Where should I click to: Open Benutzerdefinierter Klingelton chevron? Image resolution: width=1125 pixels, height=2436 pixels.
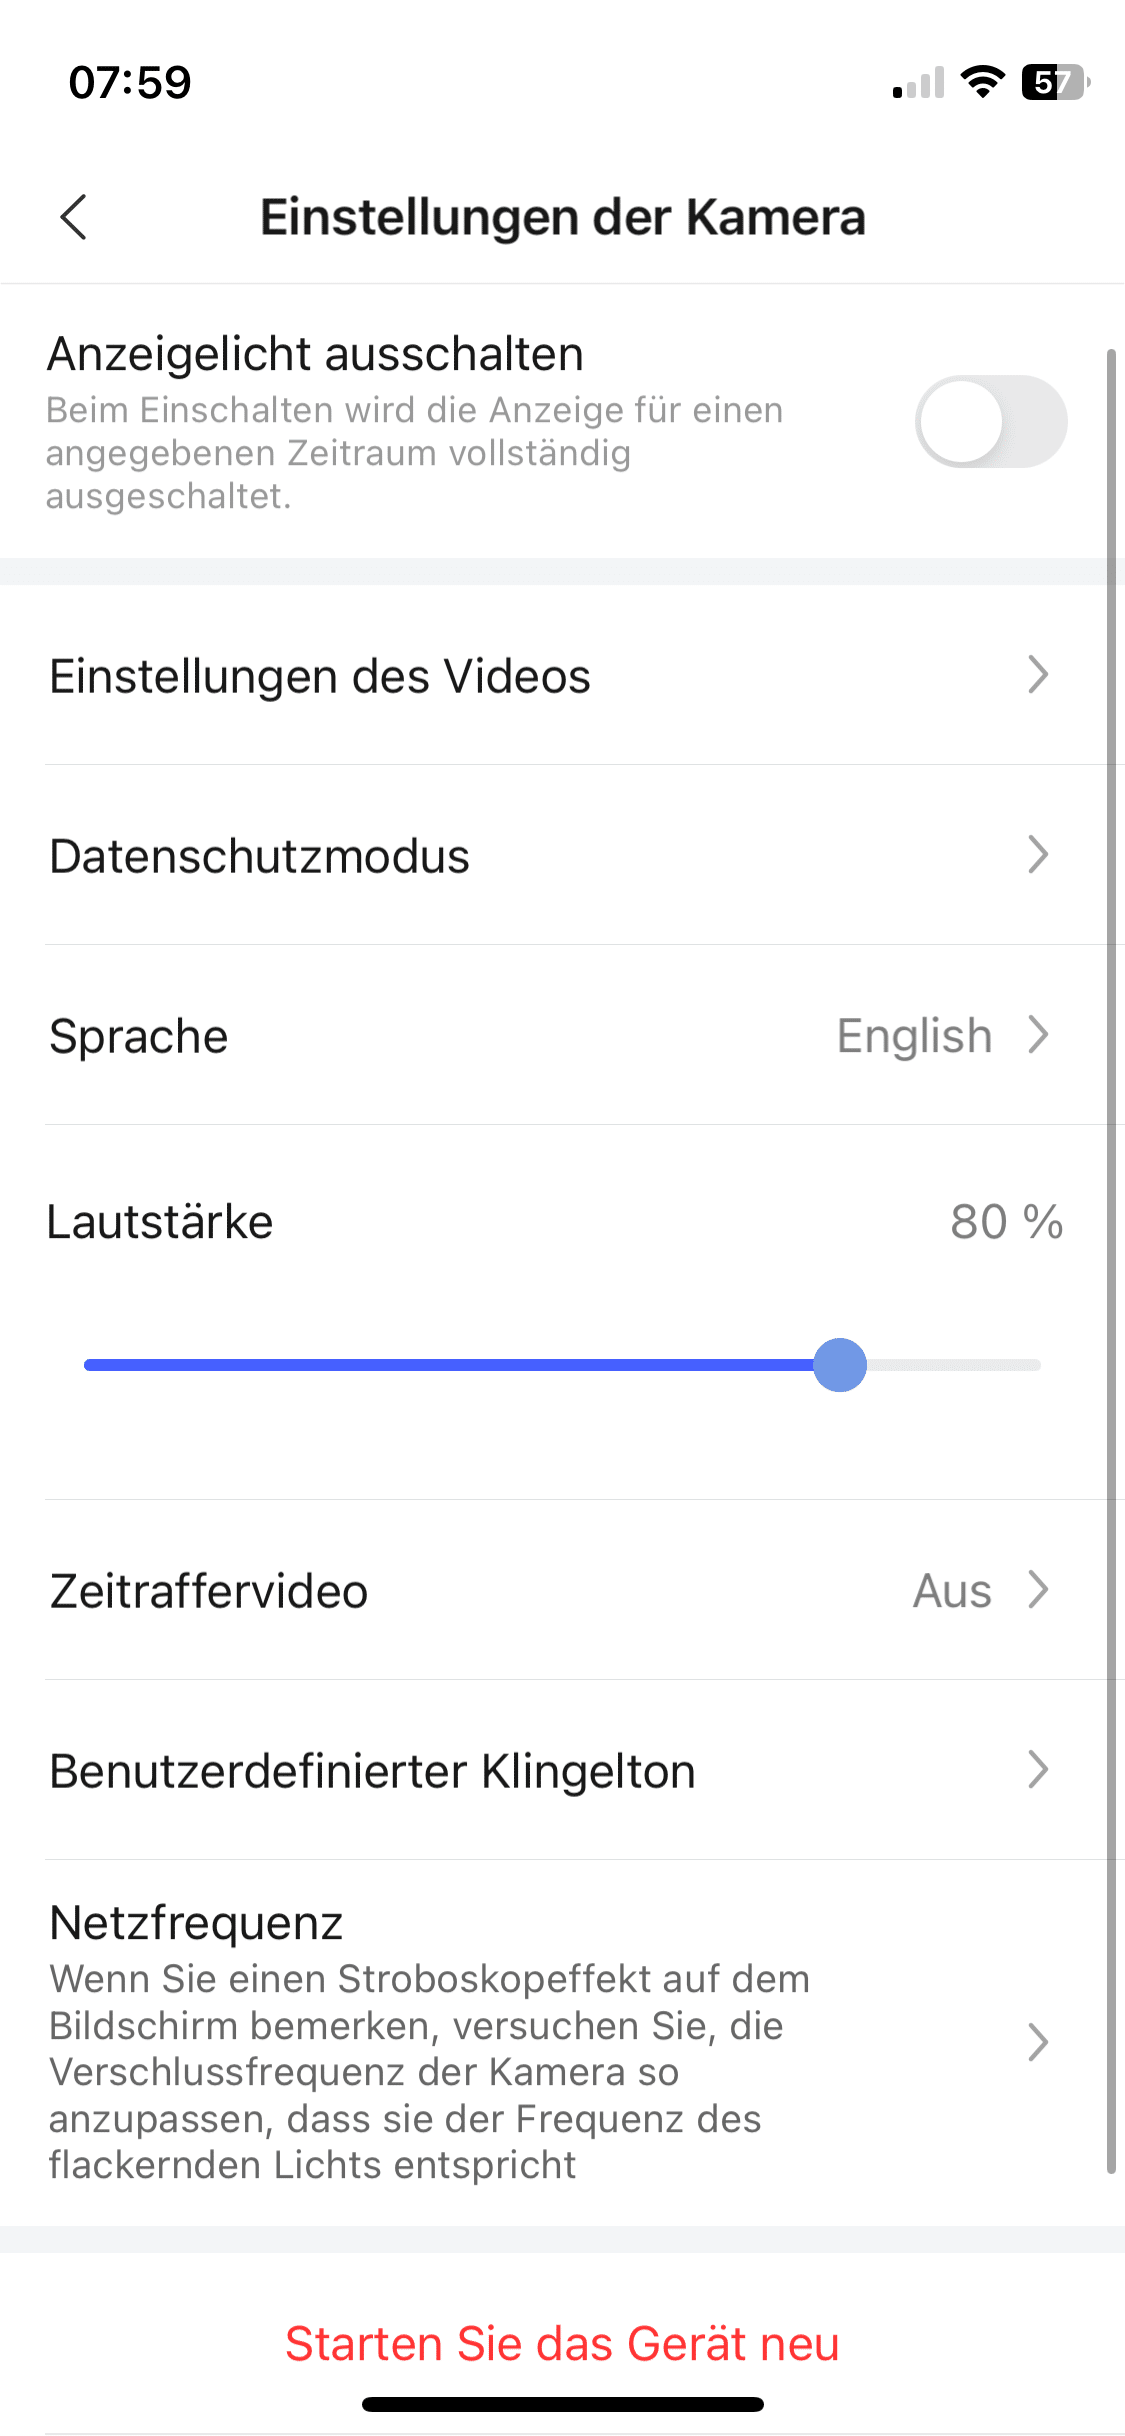pyautogui.click(x=1038, y=1769)
